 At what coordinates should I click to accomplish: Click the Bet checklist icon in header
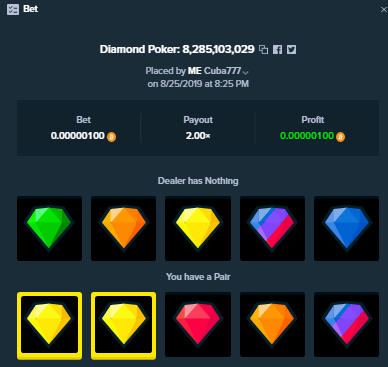[x=13, y=9]
